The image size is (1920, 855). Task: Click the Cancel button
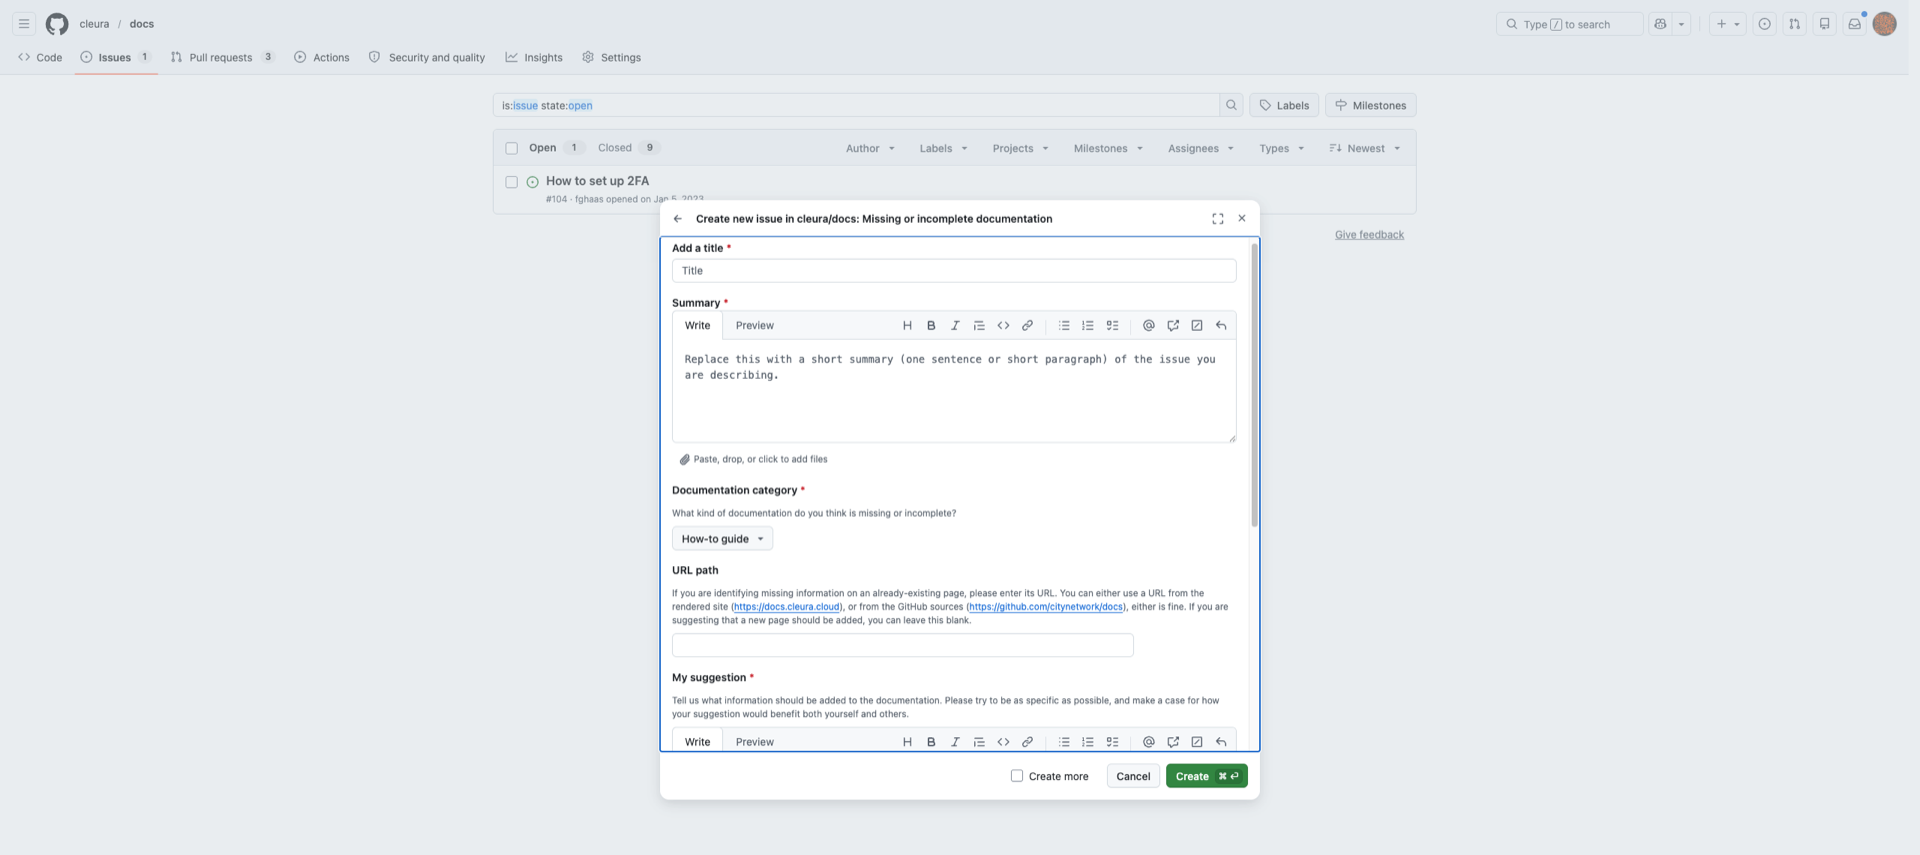coord(1133,776)
